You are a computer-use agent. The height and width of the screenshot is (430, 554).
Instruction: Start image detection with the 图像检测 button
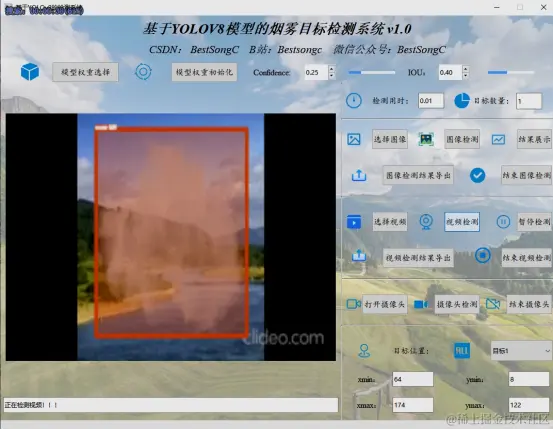click(462, 139)
